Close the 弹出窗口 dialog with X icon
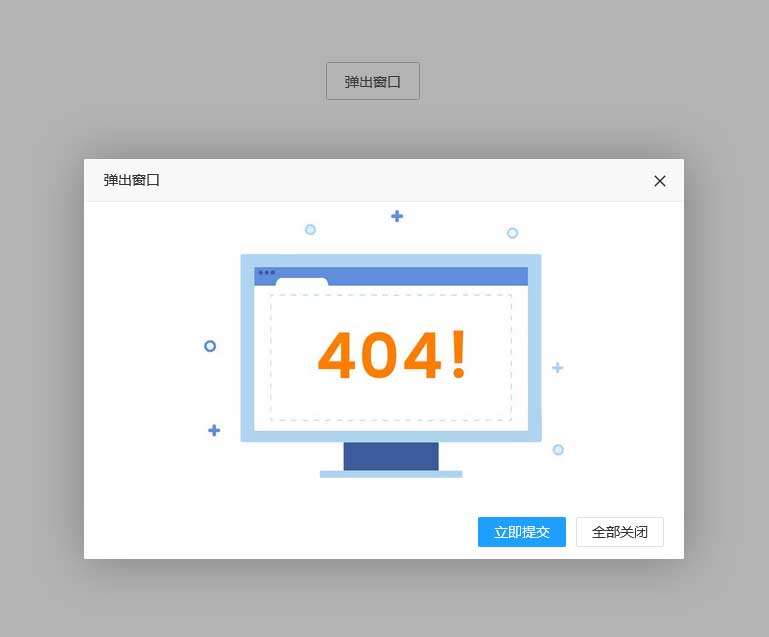The height and width of the screenshot is (637, 769). pyautogui.click(x=660, y=181)
